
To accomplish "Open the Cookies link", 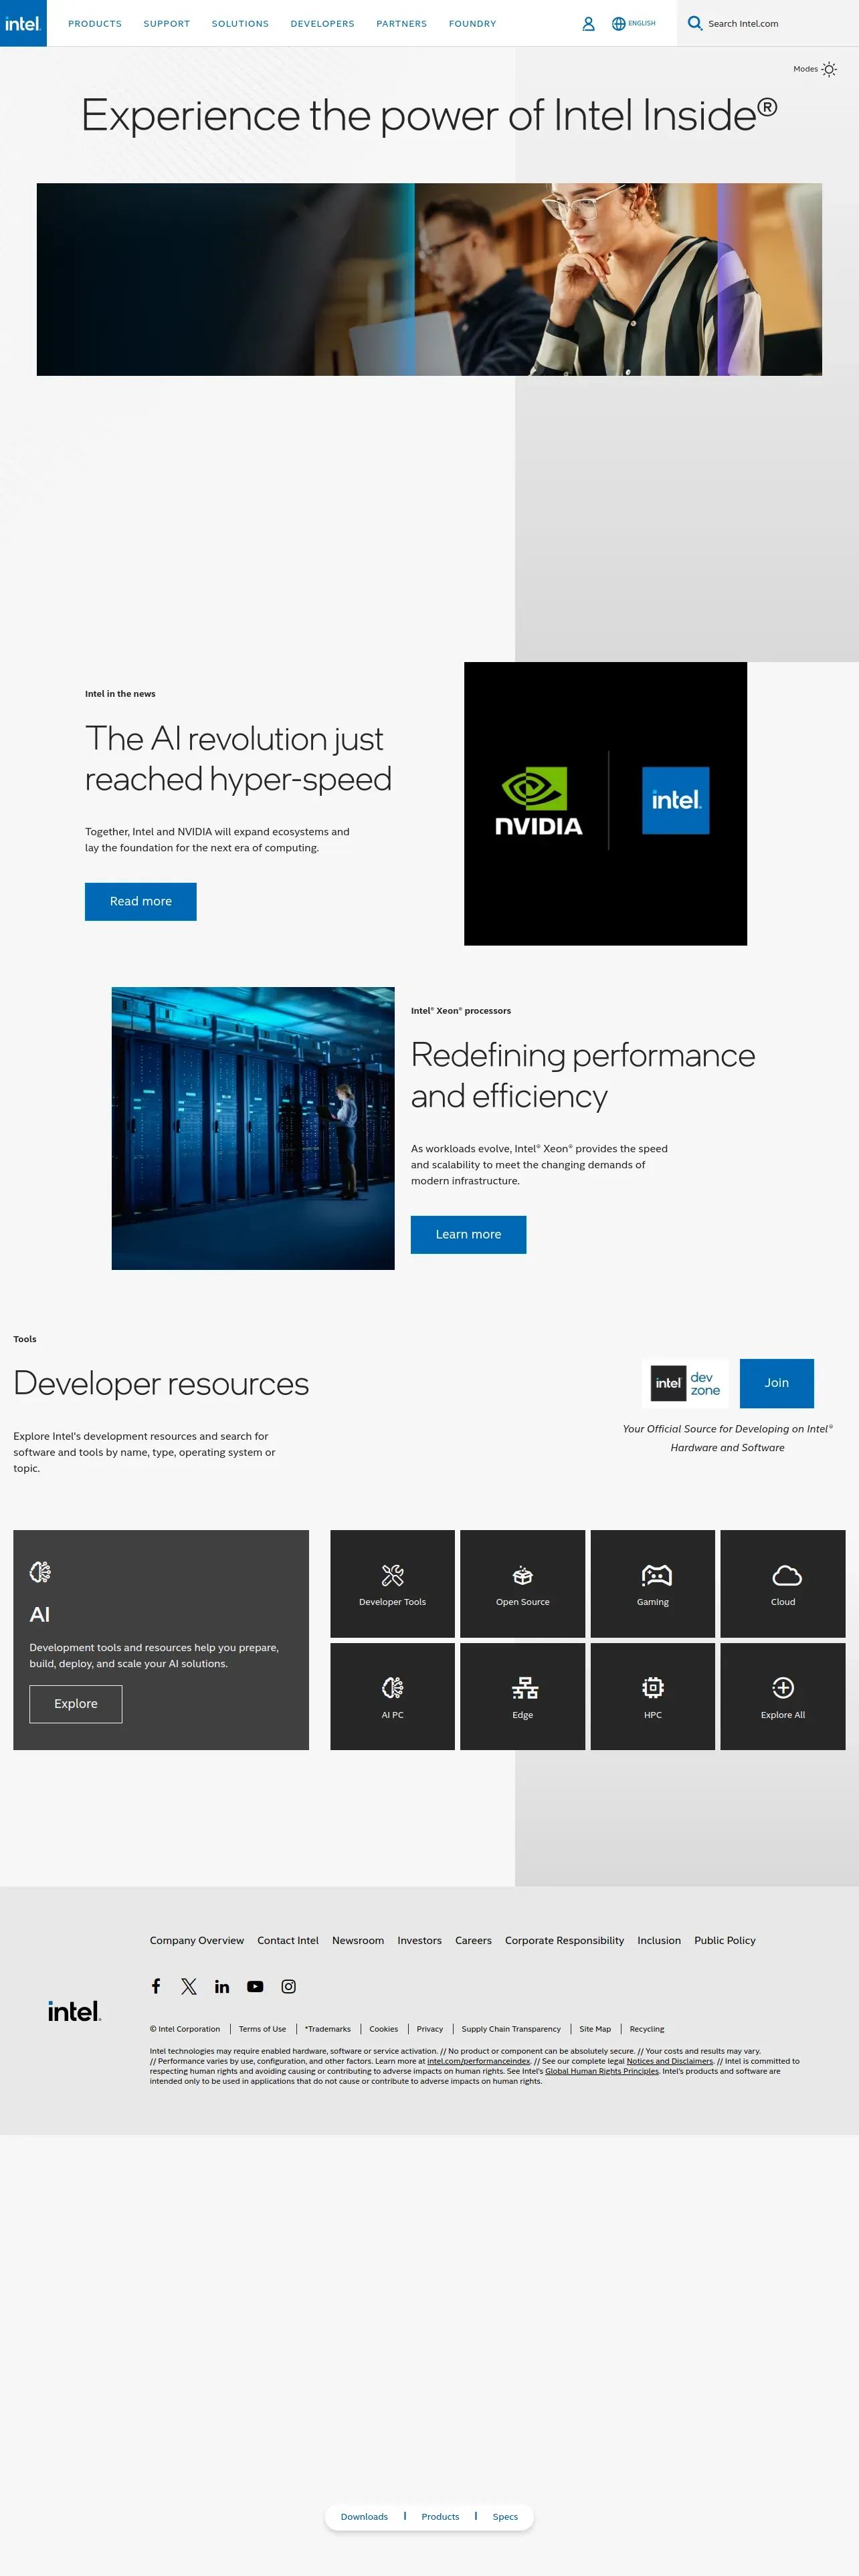I will 383,2029.
